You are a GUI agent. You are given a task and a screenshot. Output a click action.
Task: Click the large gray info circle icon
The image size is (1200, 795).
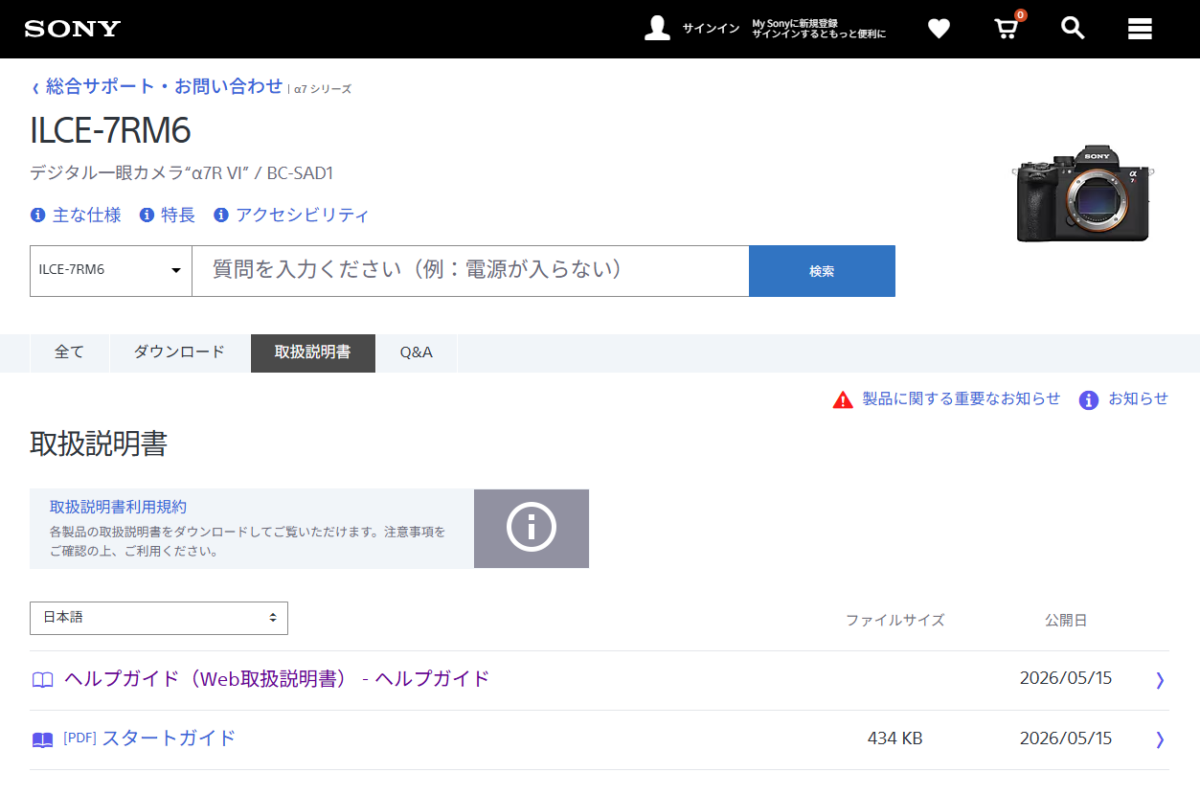coord(531,527)
